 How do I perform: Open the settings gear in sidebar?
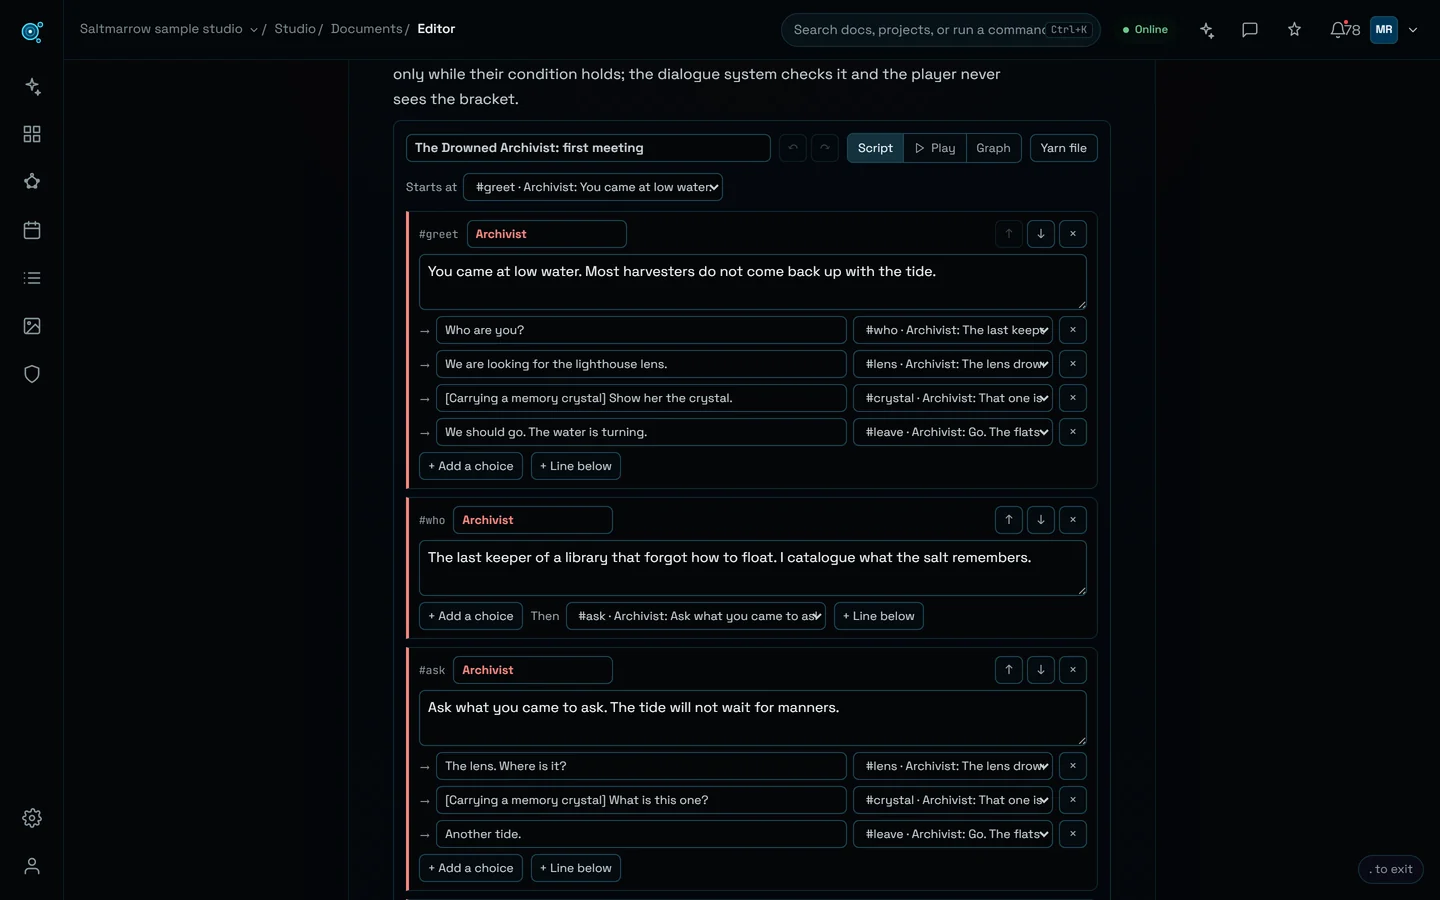(x=32, y=818)
